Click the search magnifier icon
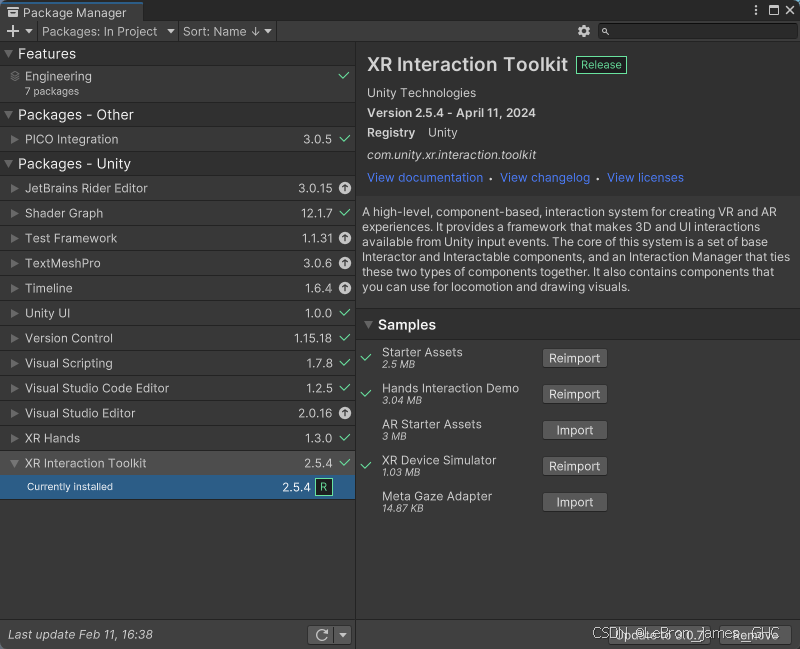The height and width of the screenshot is (649, 800). (x=605, y=31)
